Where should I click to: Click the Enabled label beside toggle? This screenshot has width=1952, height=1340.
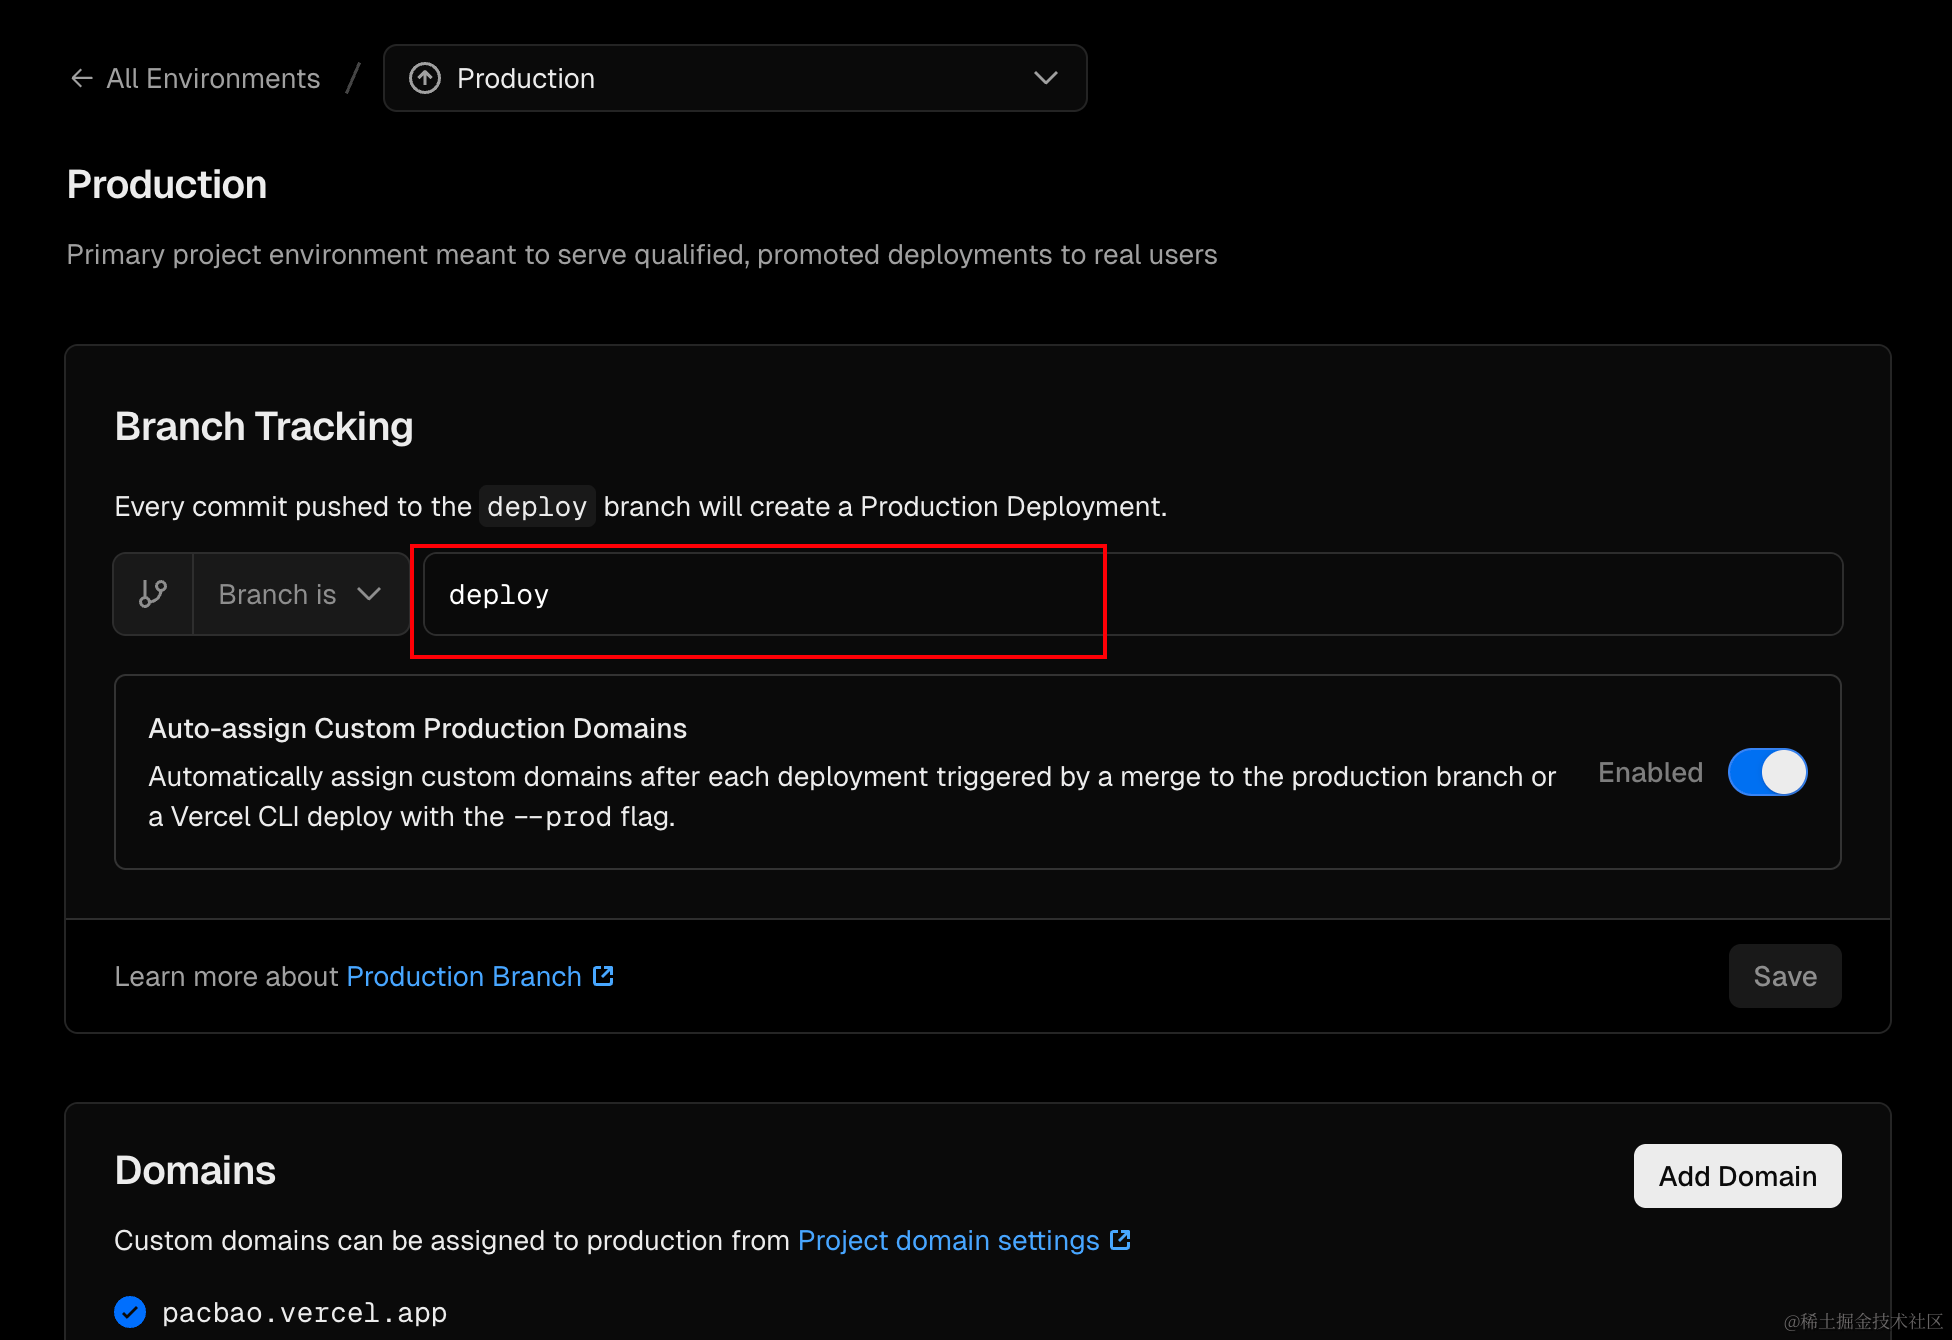1650,772
